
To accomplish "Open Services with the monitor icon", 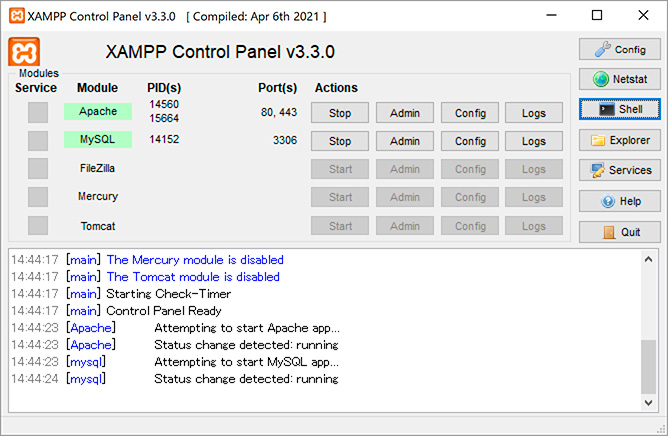I will [619, 170].
